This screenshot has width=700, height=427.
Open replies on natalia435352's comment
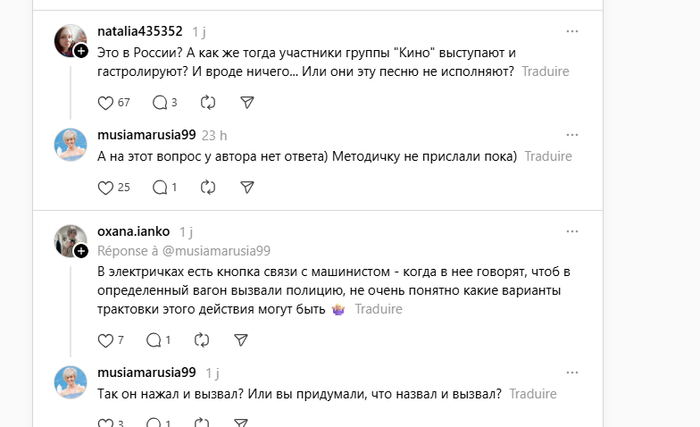159,102
